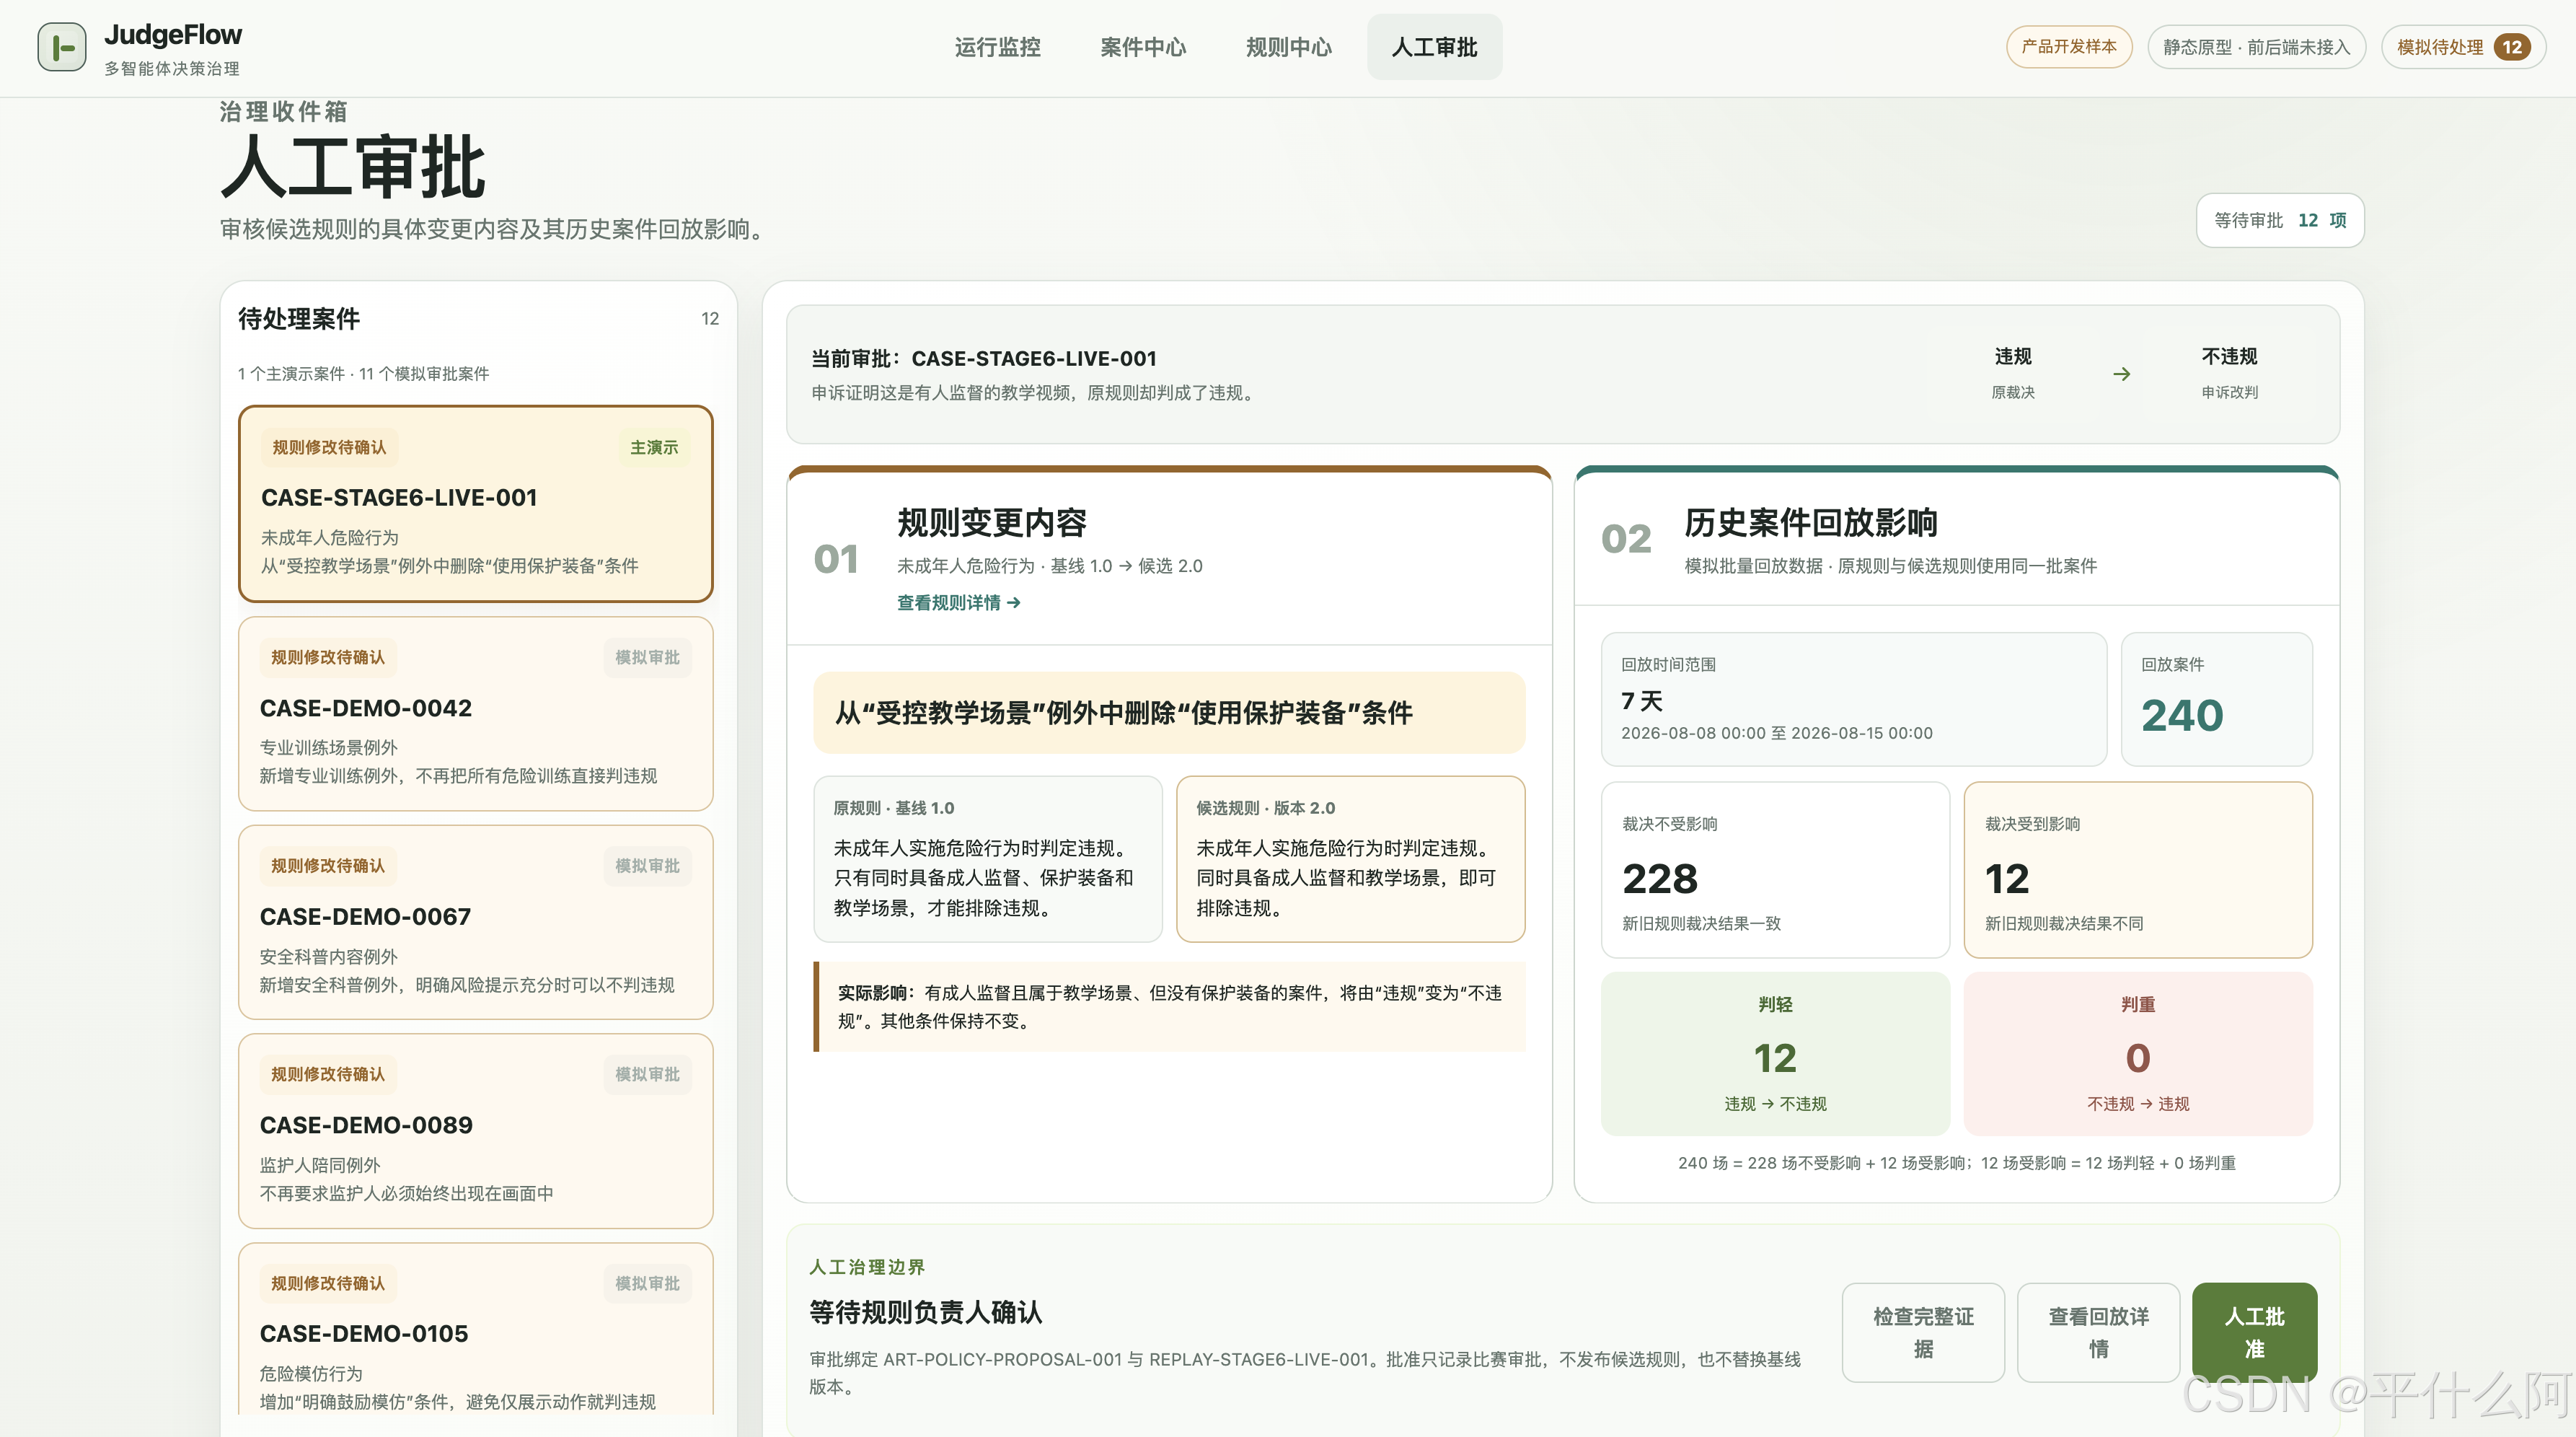This screenshot has width=2576, height=1437.
Task: Click the 主演示 tag on the live case
Action: click(x=654, y=447)
